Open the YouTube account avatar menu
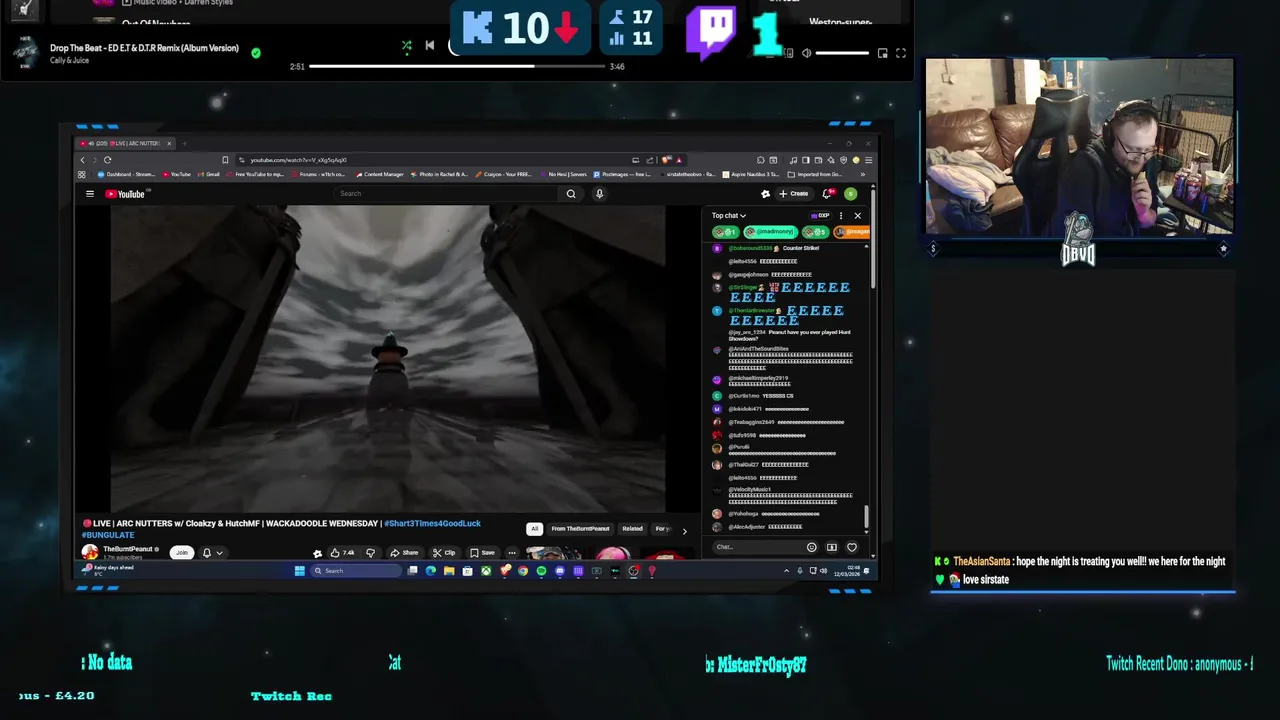This screenshot has height=720, width=1280. pos(850,194)
